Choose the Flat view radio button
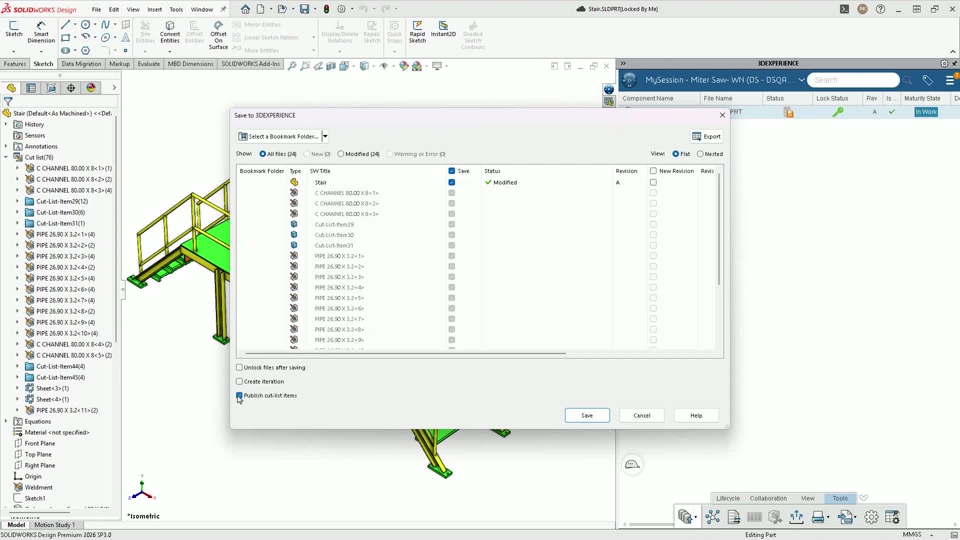The height and width of the screenshot is (540, 960). tap(676, 154)
